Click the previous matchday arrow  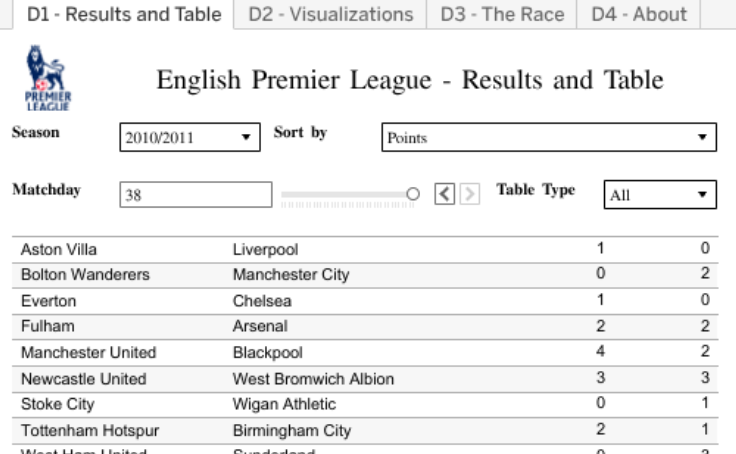coord(448,193)
